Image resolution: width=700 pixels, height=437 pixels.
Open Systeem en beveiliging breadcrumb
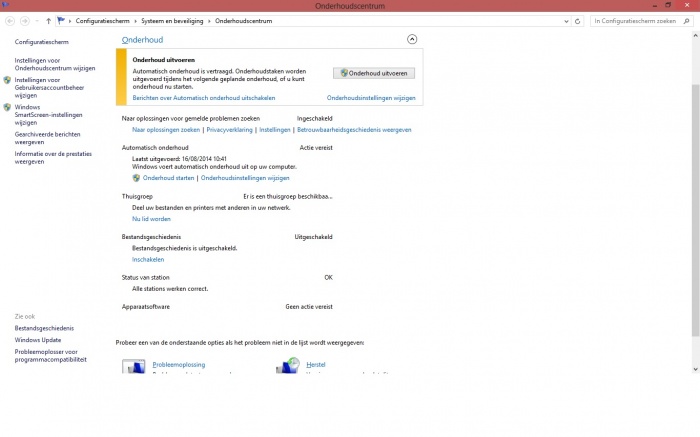pos(172,21)
